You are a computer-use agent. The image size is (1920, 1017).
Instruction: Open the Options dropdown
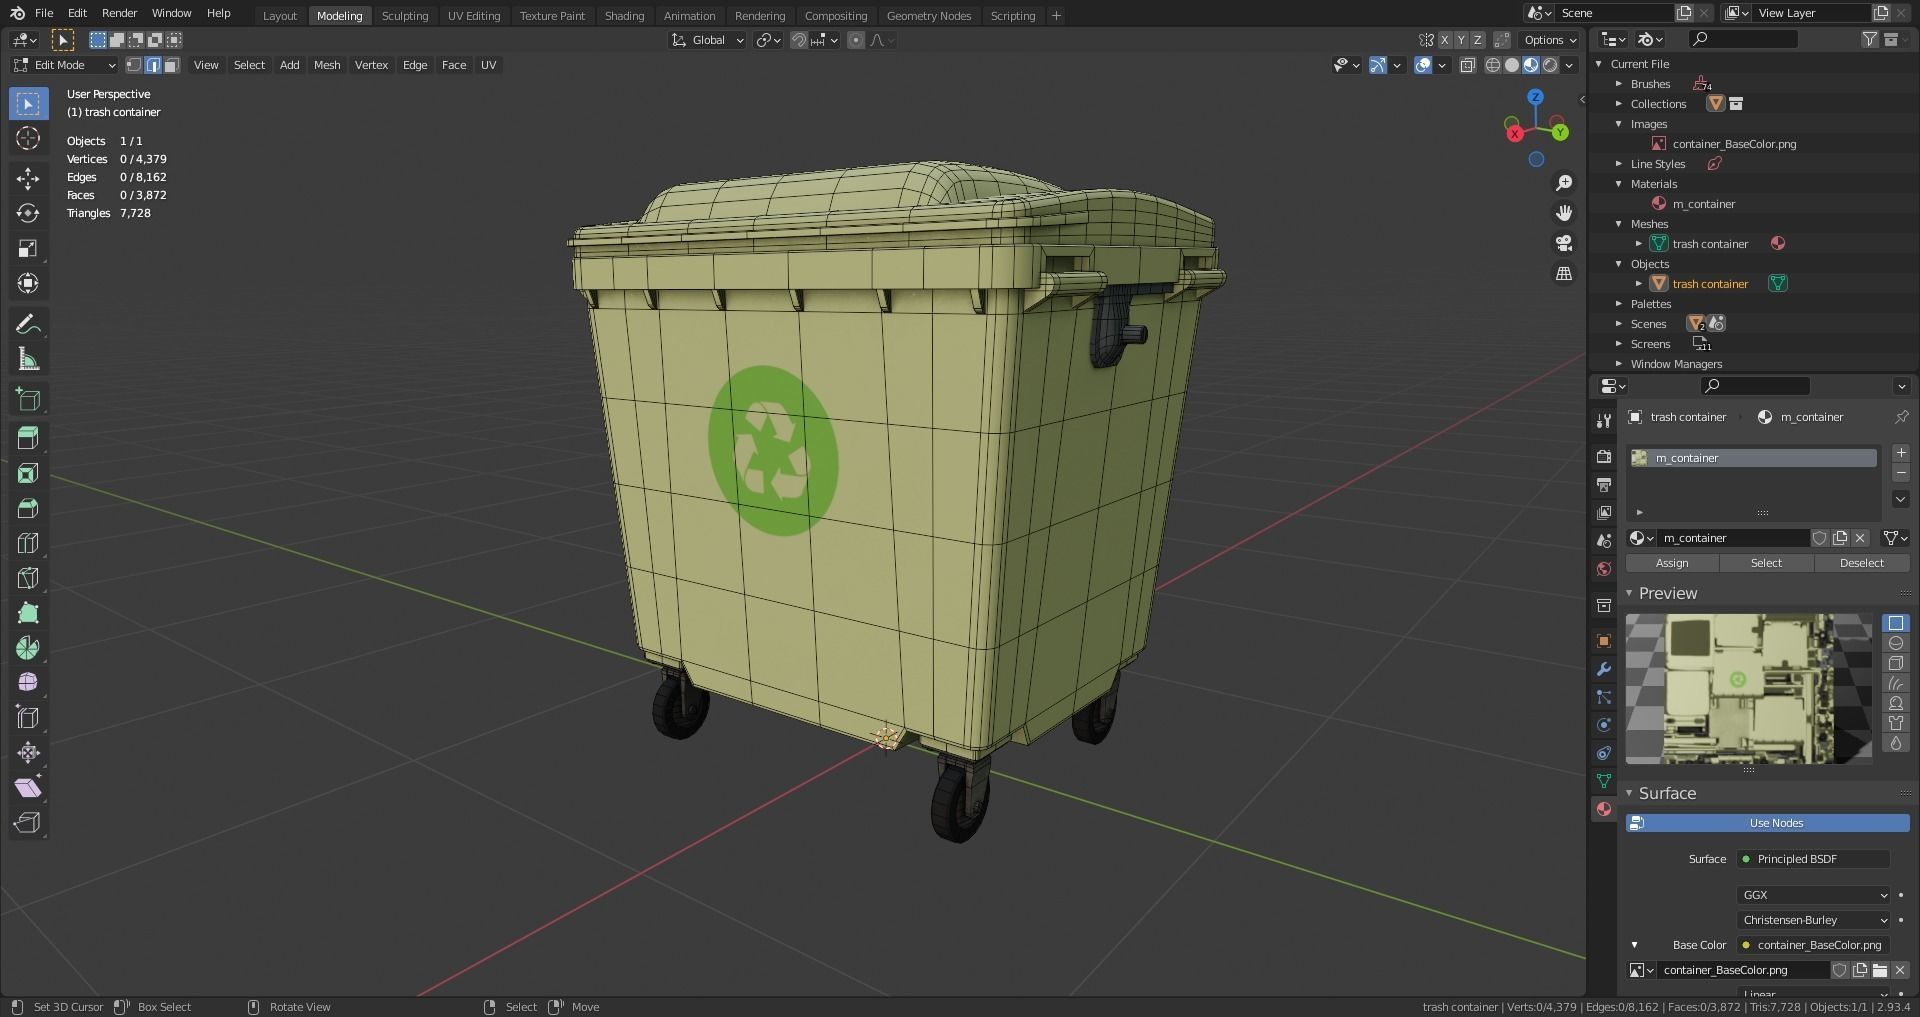point(1550,40)
